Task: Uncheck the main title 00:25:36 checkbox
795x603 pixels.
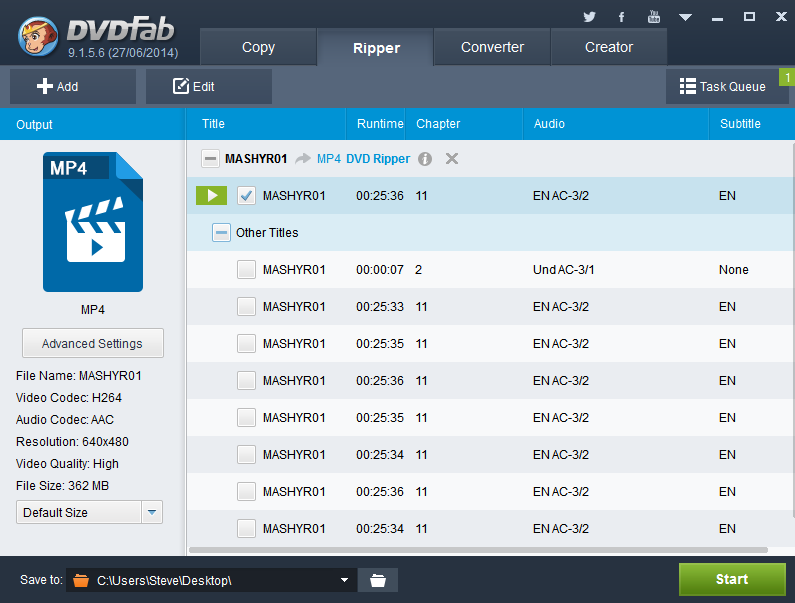Action: [x=246, y=196]
